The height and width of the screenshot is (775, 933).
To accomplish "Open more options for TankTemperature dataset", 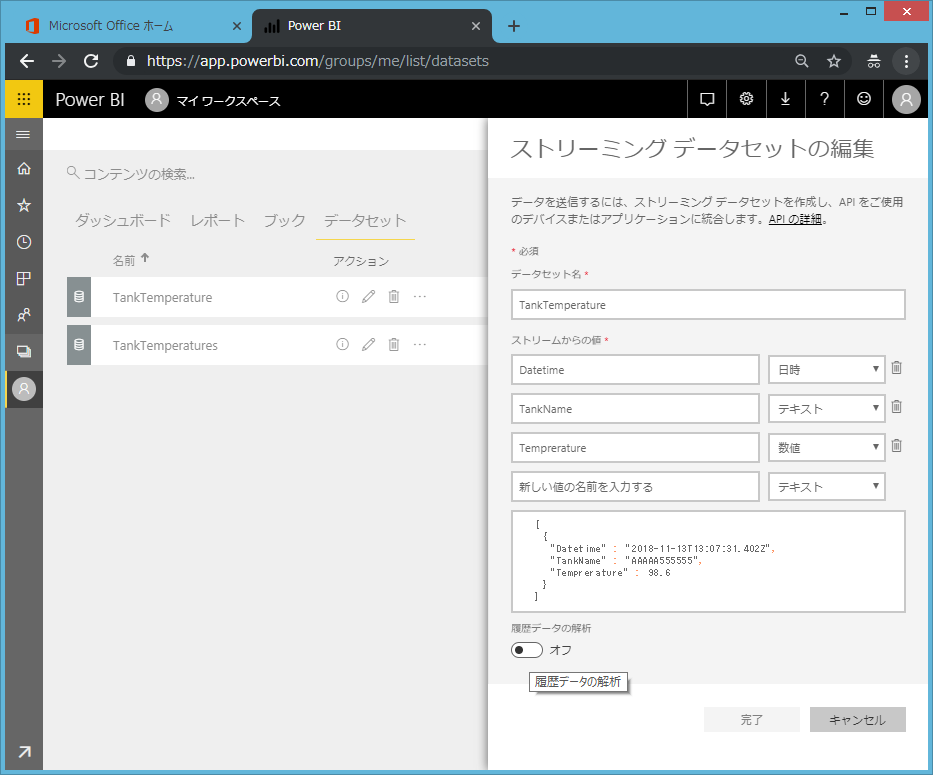I will (419, 296).
